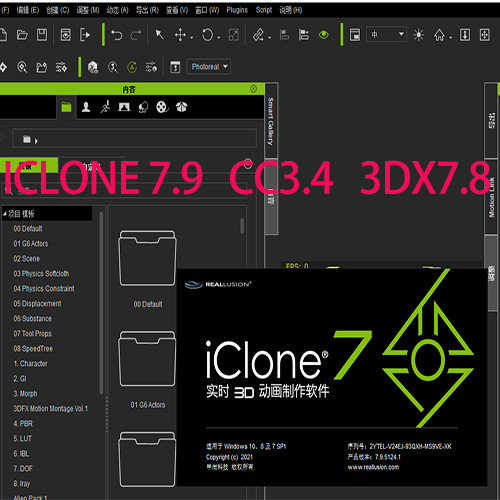
Task: Click the content folder path field
Action: (134, 138)
